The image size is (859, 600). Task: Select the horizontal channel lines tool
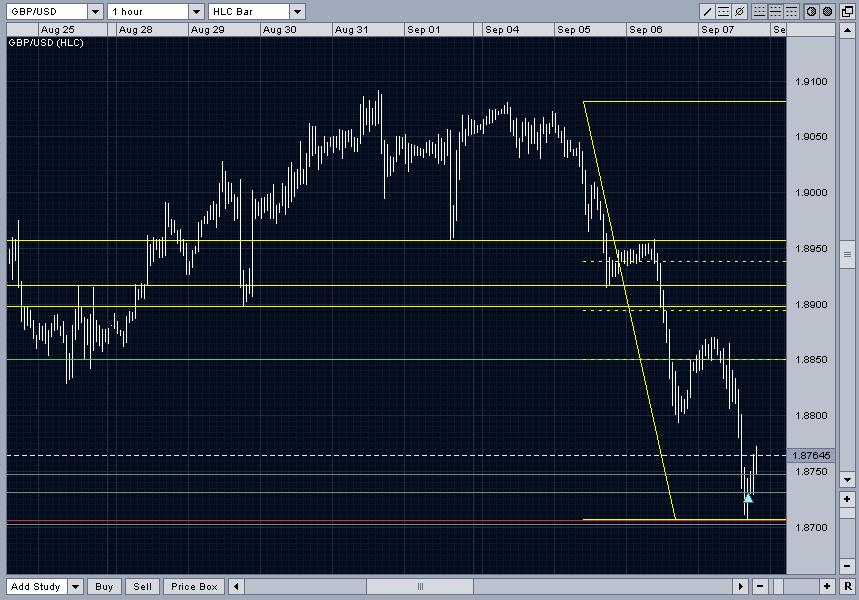[x=723, y=12]
